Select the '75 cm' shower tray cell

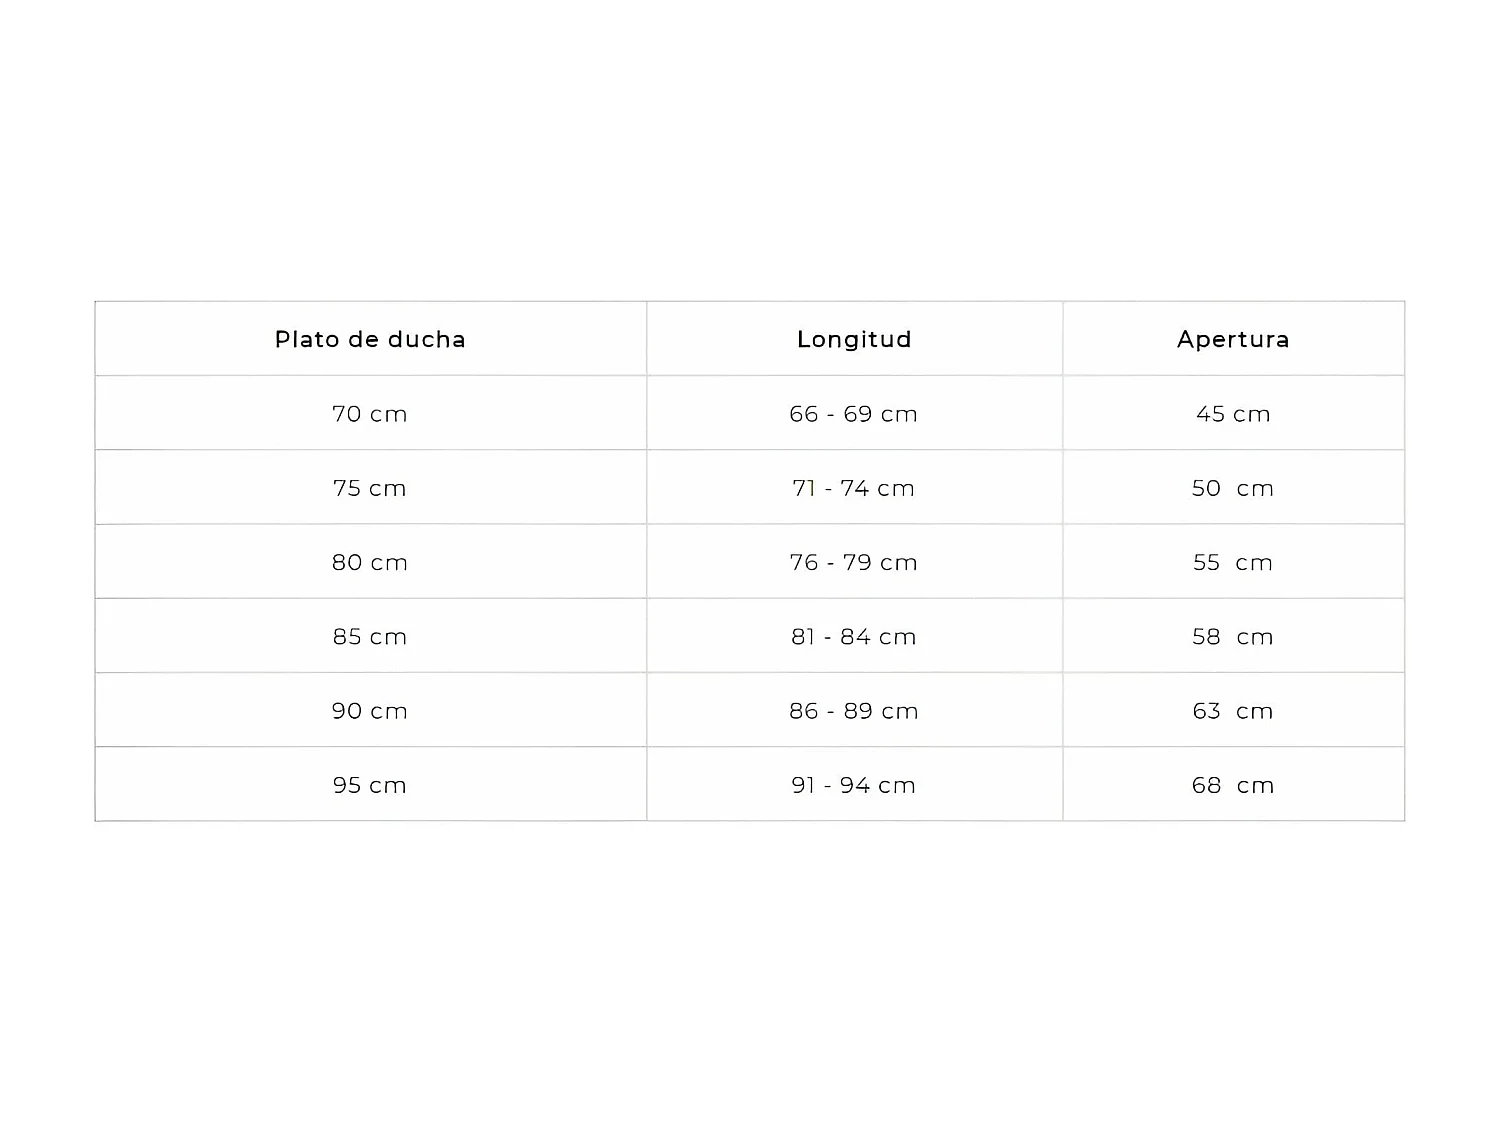[370, 488]
